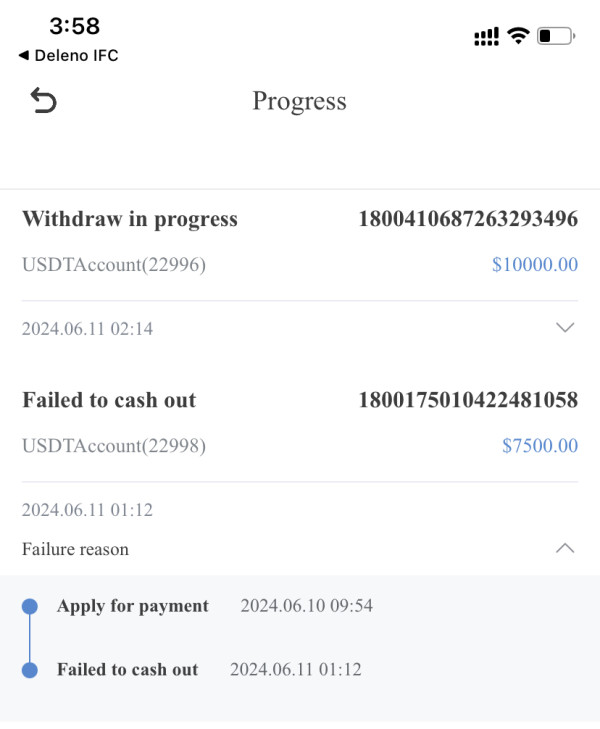Tap the $10000.00 withdrawal amount
This screenshot has width=600, height=729.
tap(534, 265)
